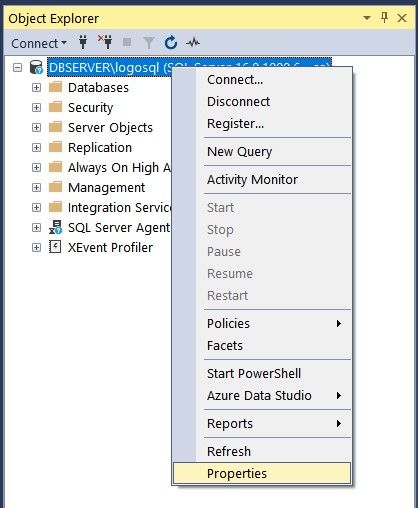Image resolution: width=418 pixels, height=508 pixels.
Task: Select the Security tree item label
Action: pos(91,108)
